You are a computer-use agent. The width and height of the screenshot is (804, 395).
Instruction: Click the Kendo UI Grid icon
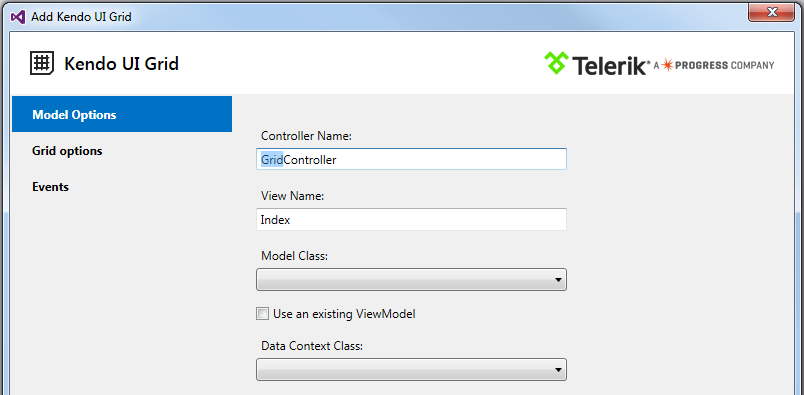click(42, 63)
